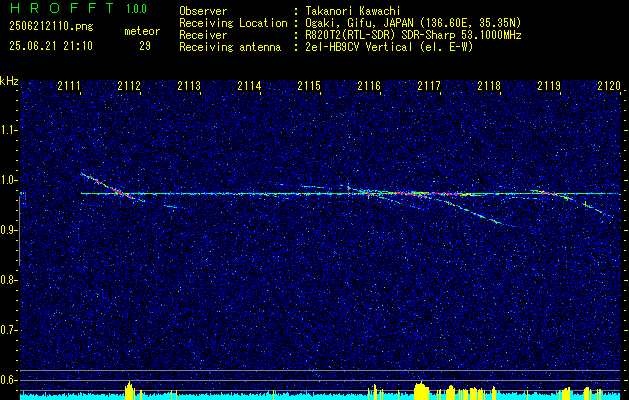This screenshot has width=629, height=400.
Task: Click time marker 2114
Action: [249, 86]
